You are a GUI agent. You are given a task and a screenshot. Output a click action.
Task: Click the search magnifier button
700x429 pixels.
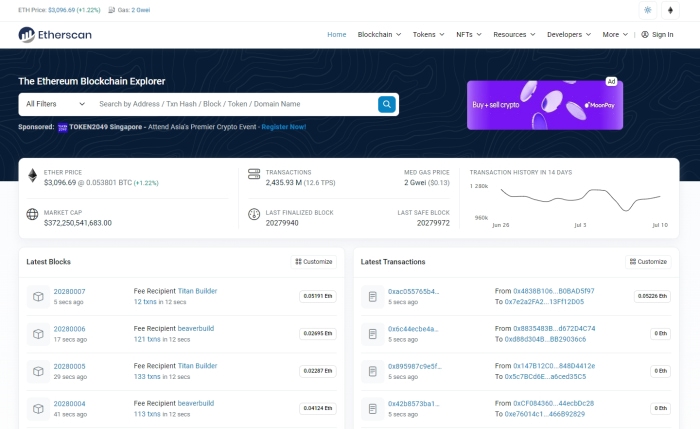click(386, 104)
